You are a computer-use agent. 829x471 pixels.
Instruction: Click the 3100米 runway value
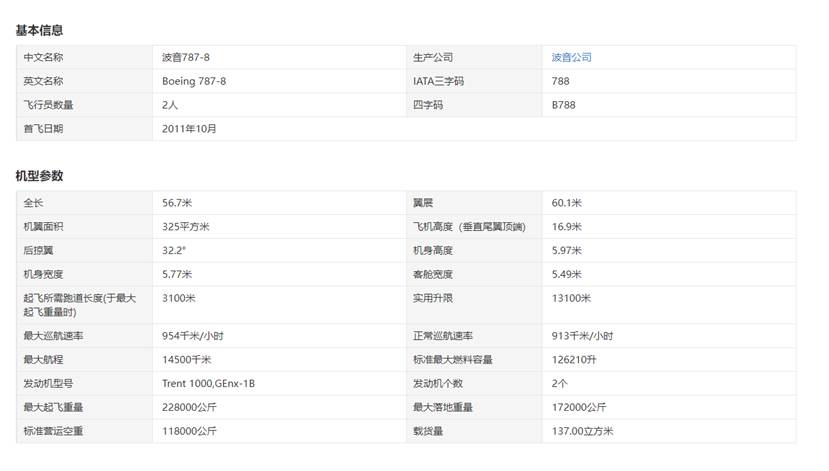coord(179,298)
